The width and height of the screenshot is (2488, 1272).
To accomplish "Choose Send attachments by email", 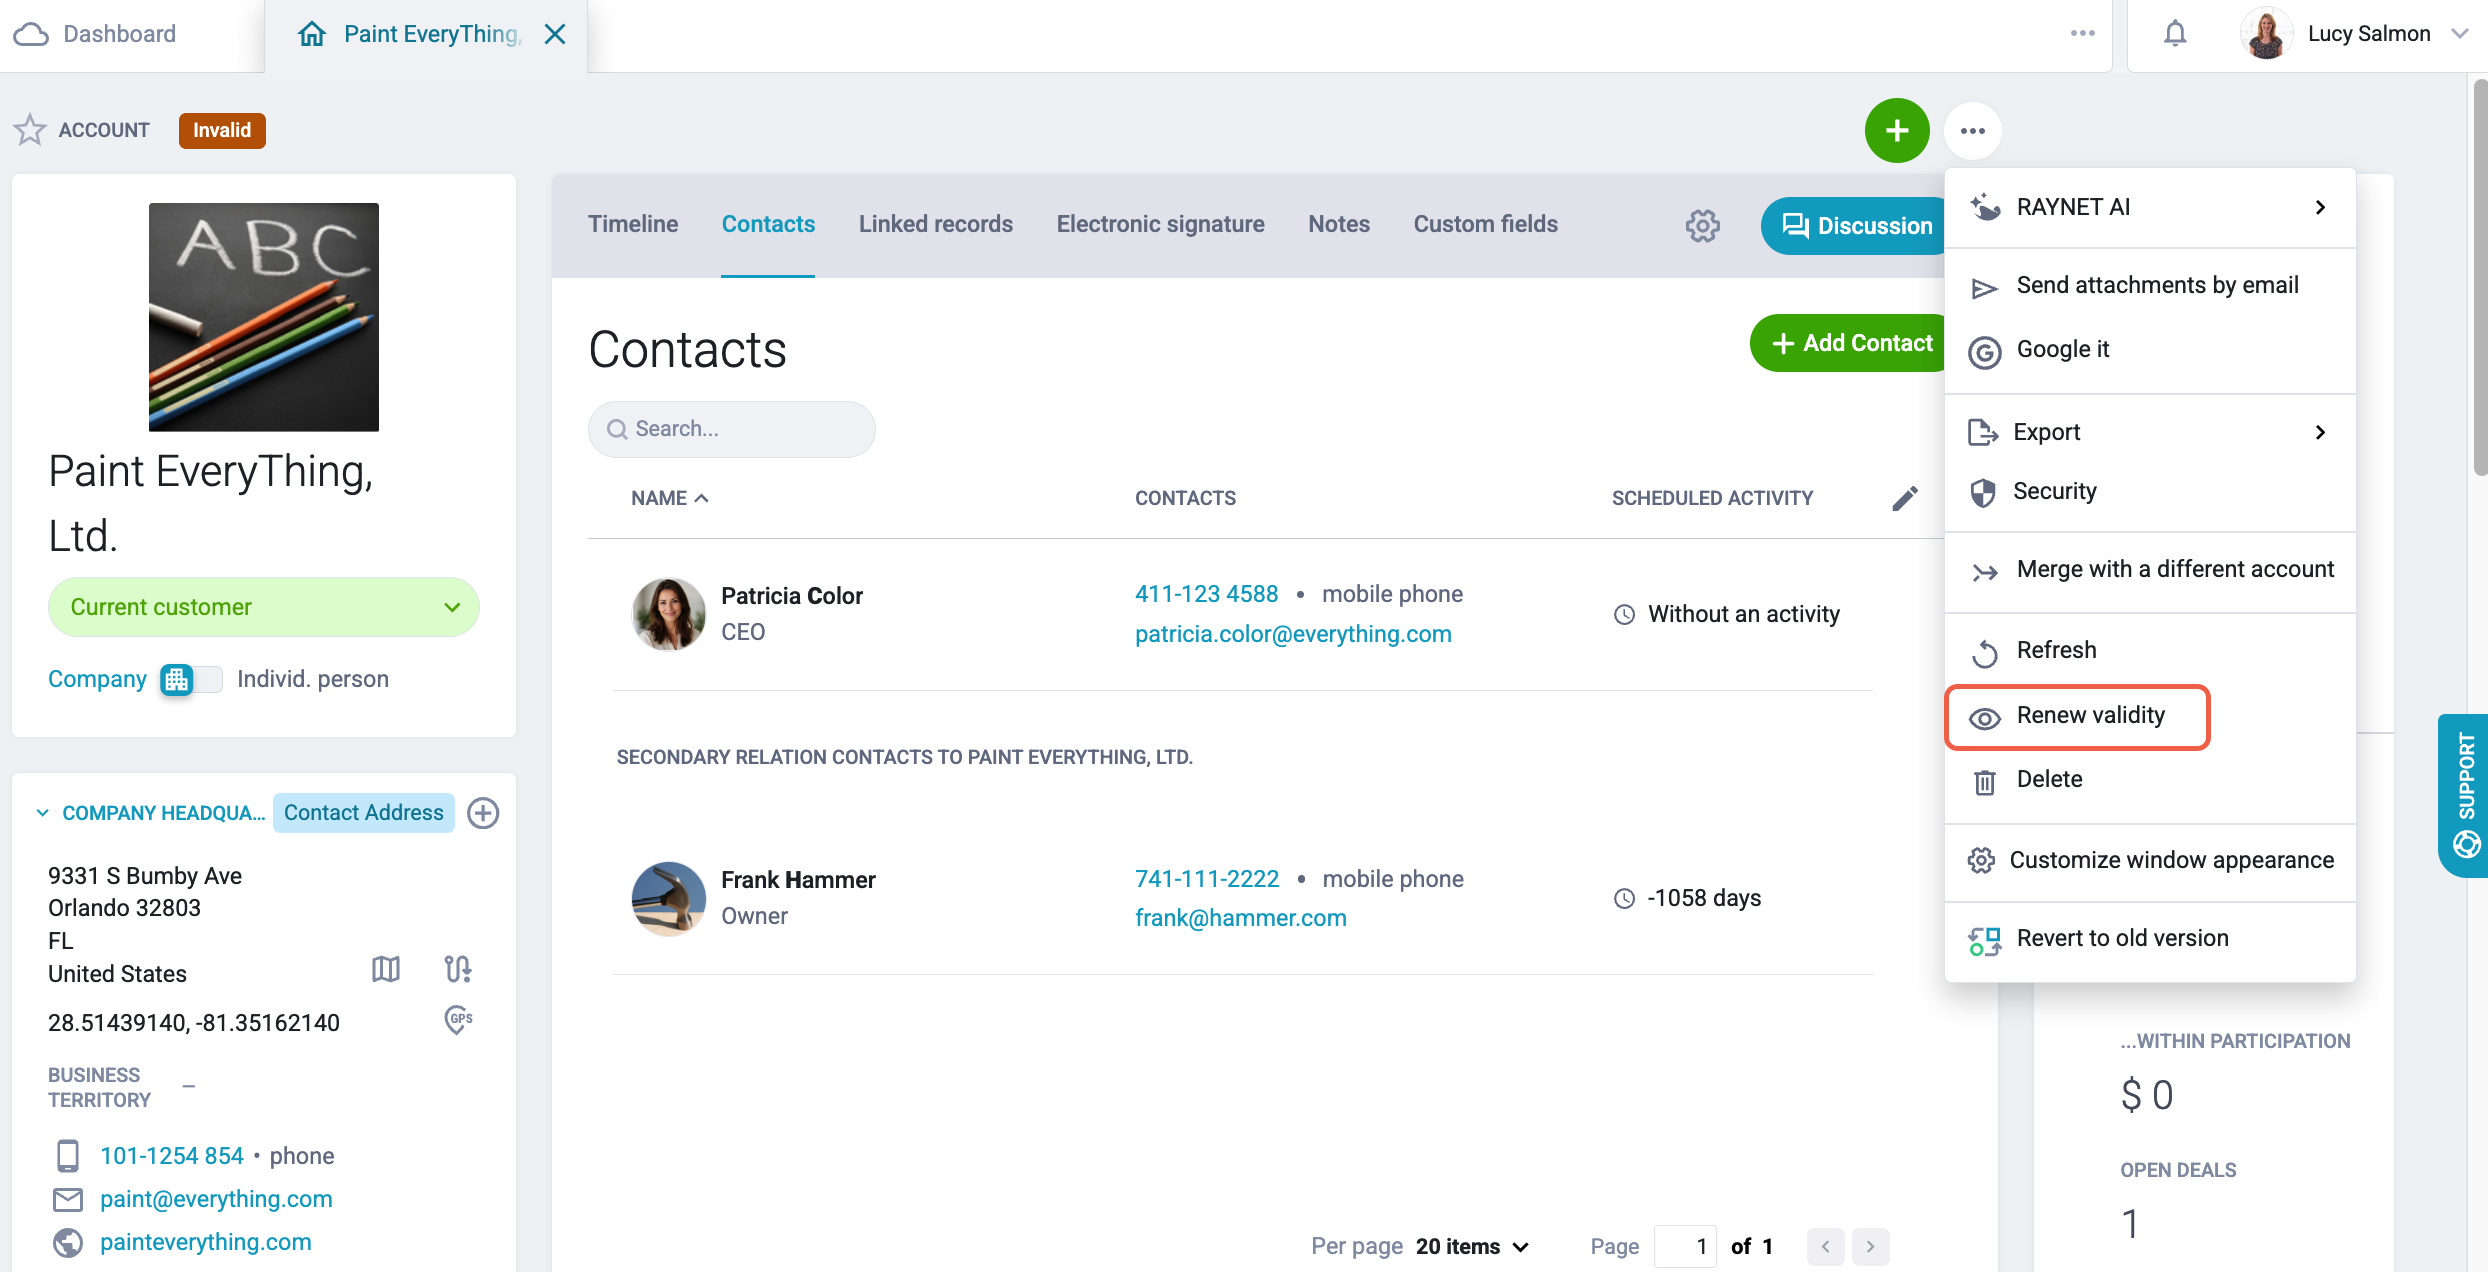I will (2150, 286).
